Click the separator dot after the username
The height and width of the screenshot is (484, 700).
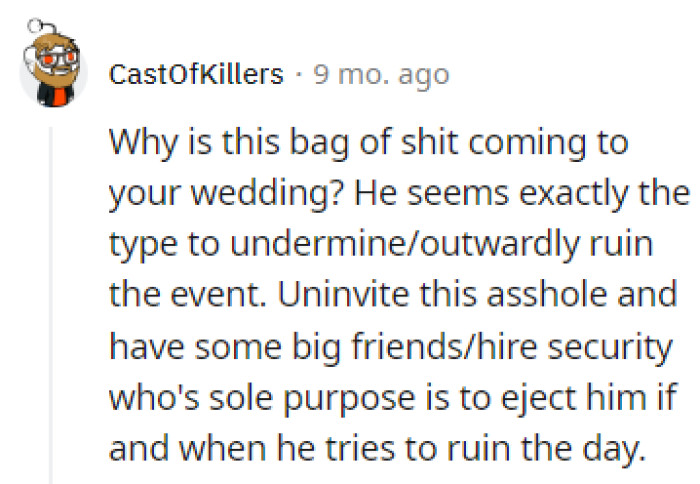point(298,75)
